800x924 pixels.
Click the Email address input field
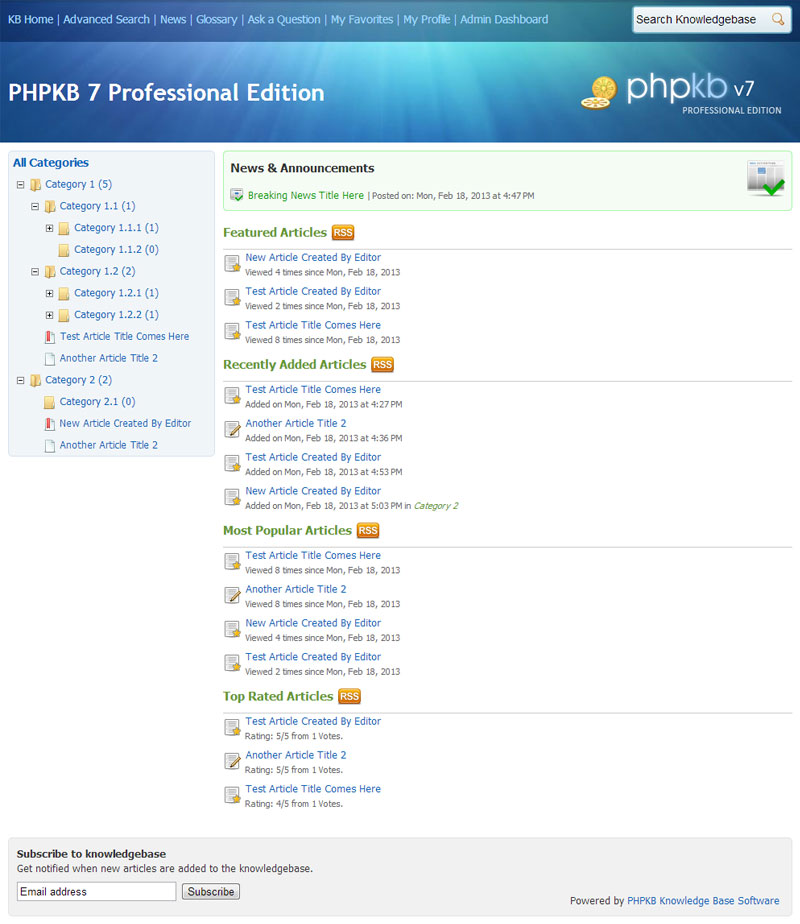click(95, 891)
